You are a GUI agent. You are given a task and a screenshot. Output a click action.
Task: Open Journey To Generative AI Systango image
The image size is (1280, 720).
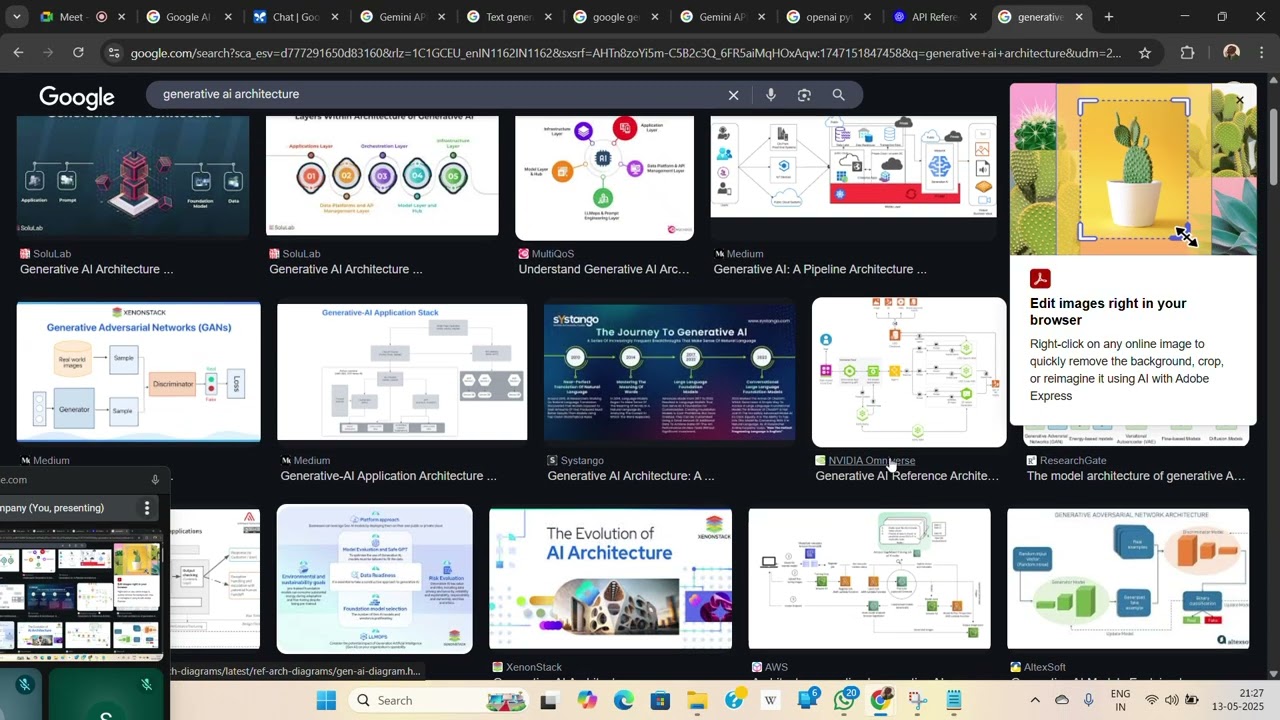click(x=670, y=372)
